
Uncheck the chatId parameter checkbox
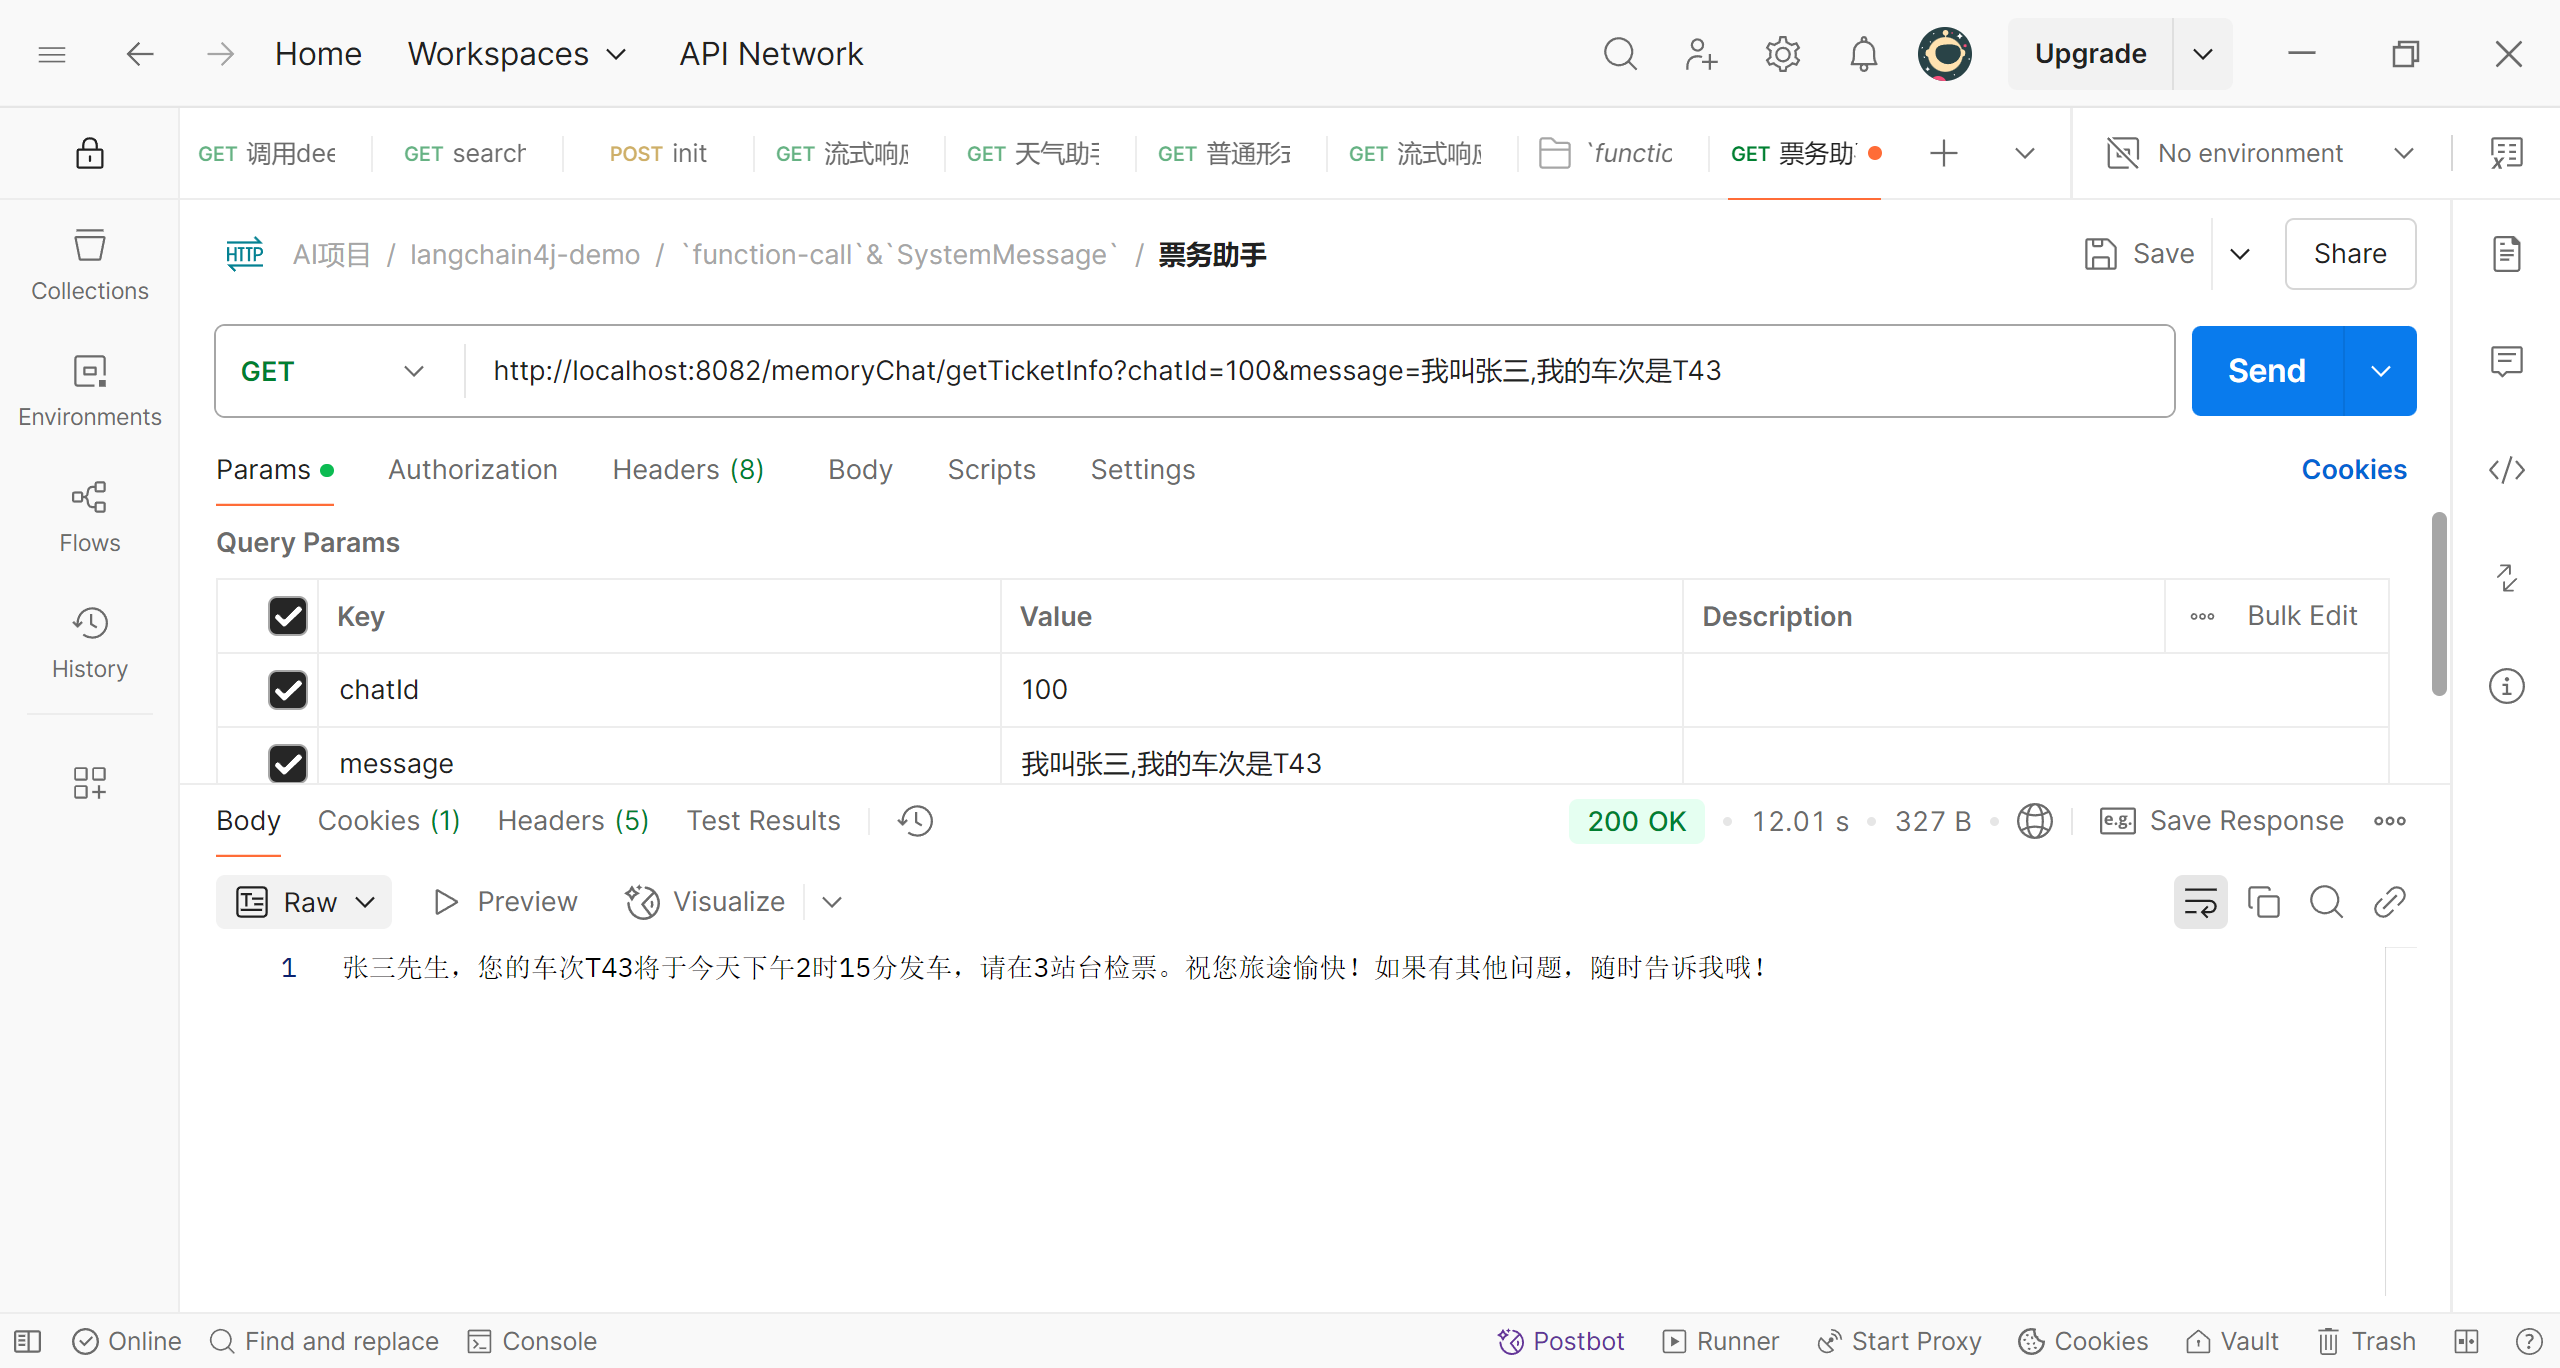pos(288,690)
